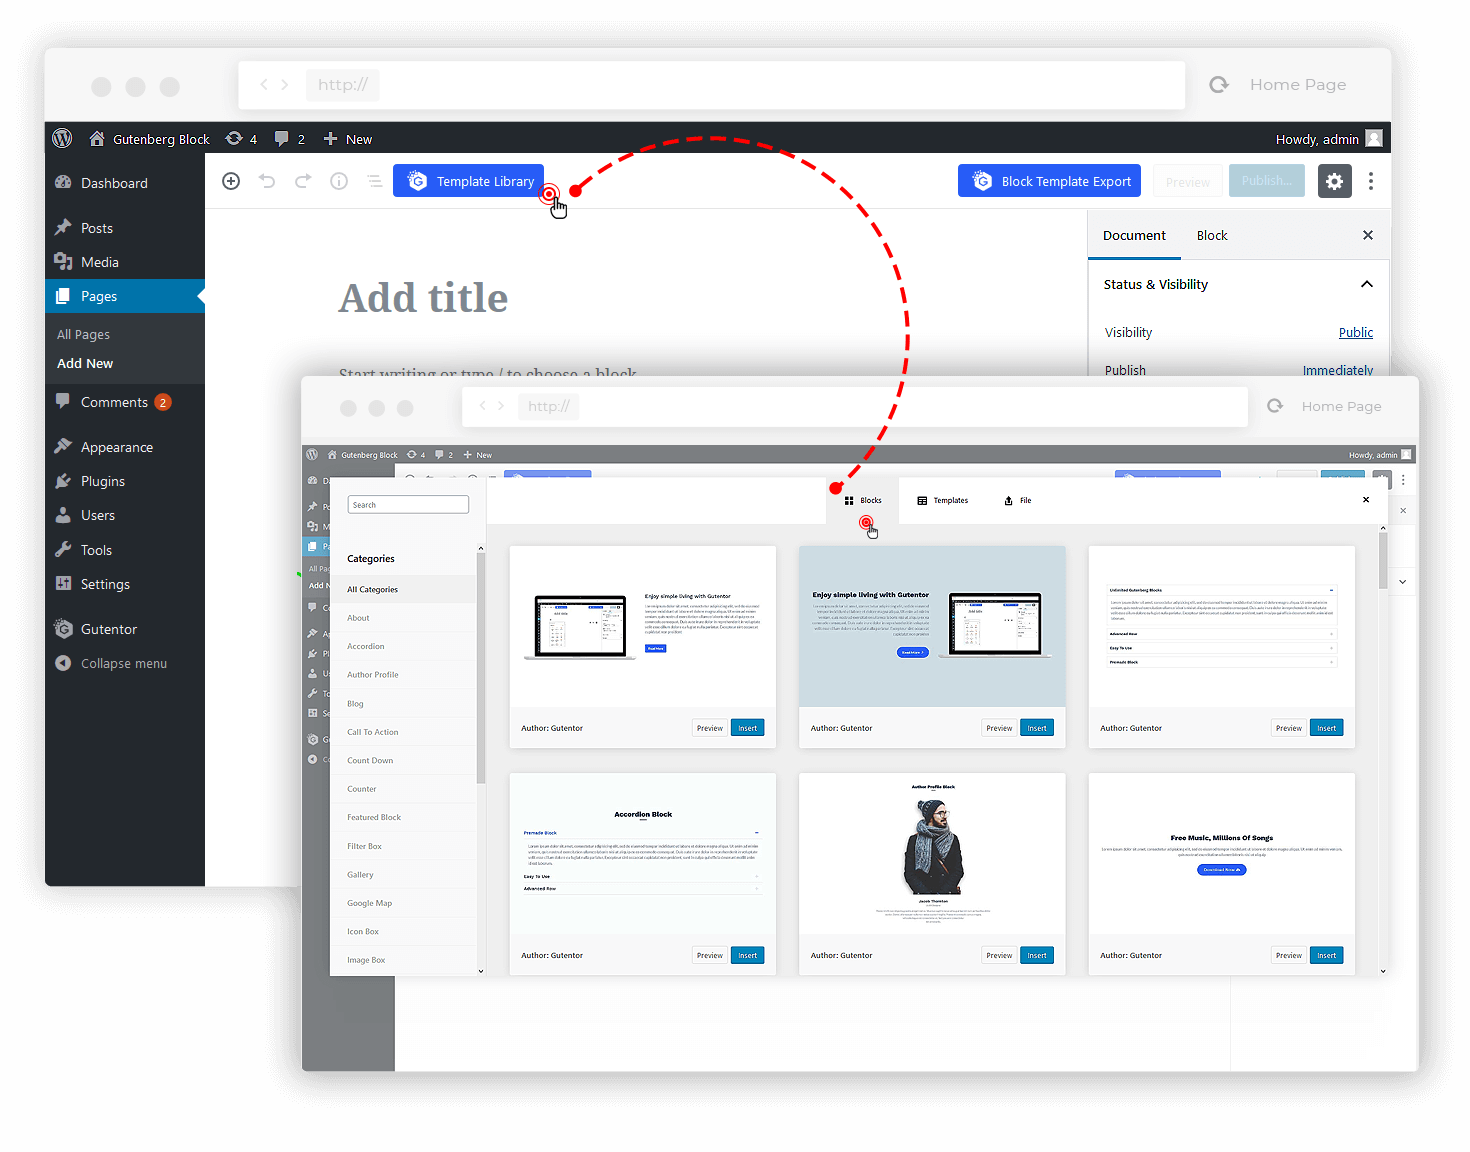Collapse menu in the WordPress sidebar

pos(124,663)
